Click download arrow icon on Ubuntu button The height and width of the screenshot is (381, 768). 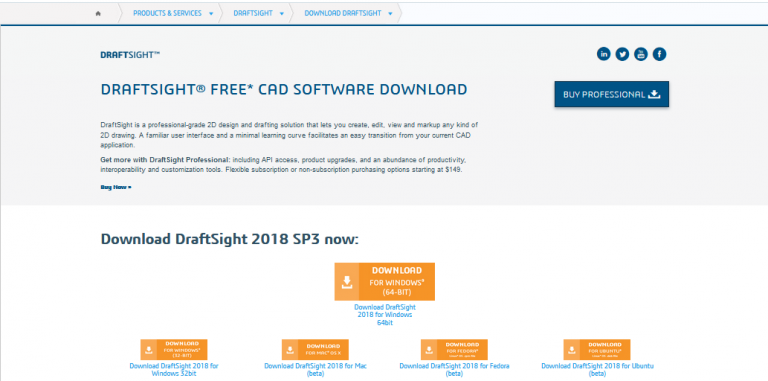(571, 350)
